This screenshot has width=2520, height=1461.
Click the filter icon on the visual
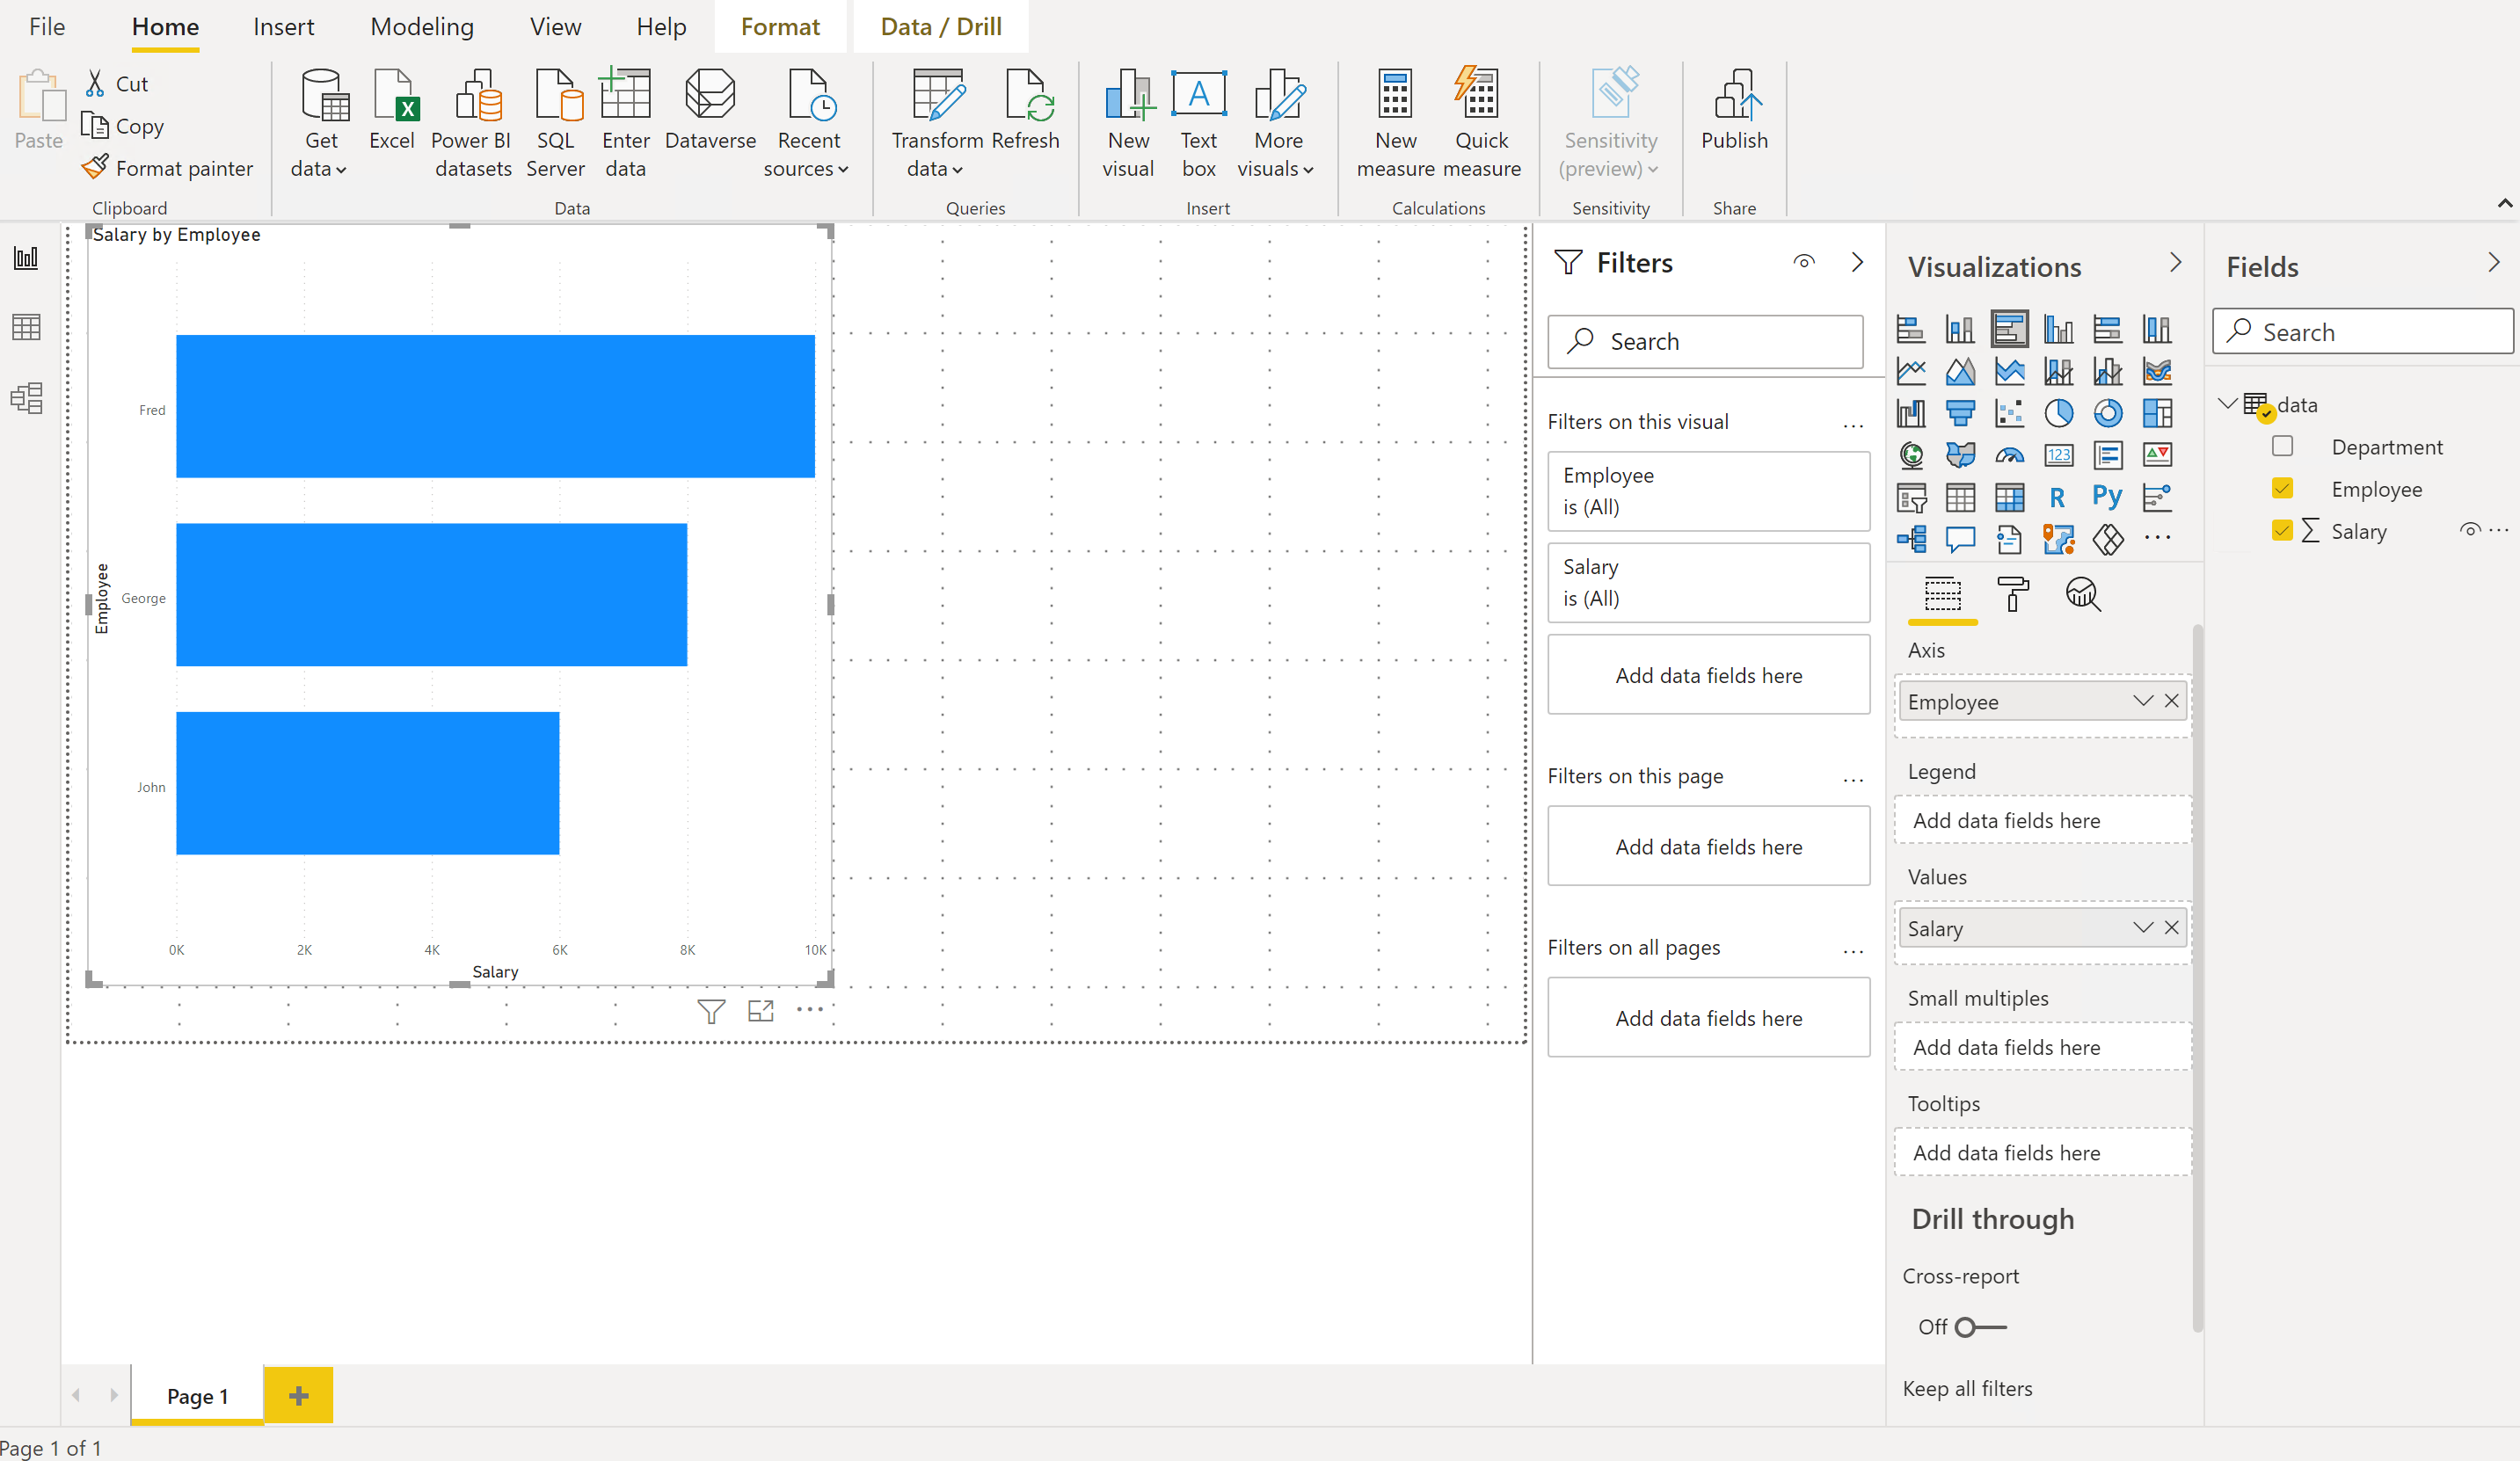(710, 1011)
